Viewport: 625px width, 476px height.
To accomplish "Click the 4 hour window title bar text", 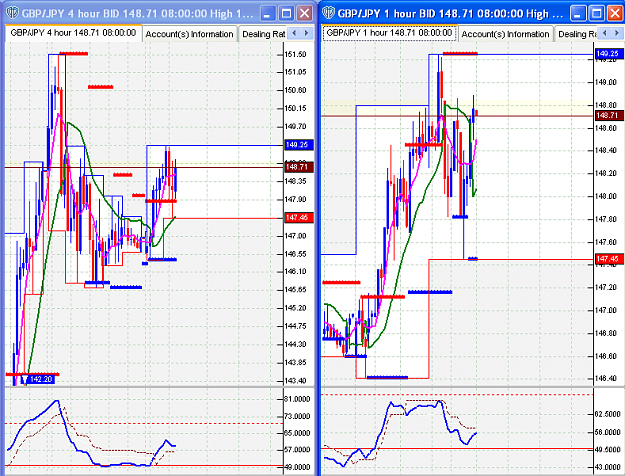I will [137, 14].
